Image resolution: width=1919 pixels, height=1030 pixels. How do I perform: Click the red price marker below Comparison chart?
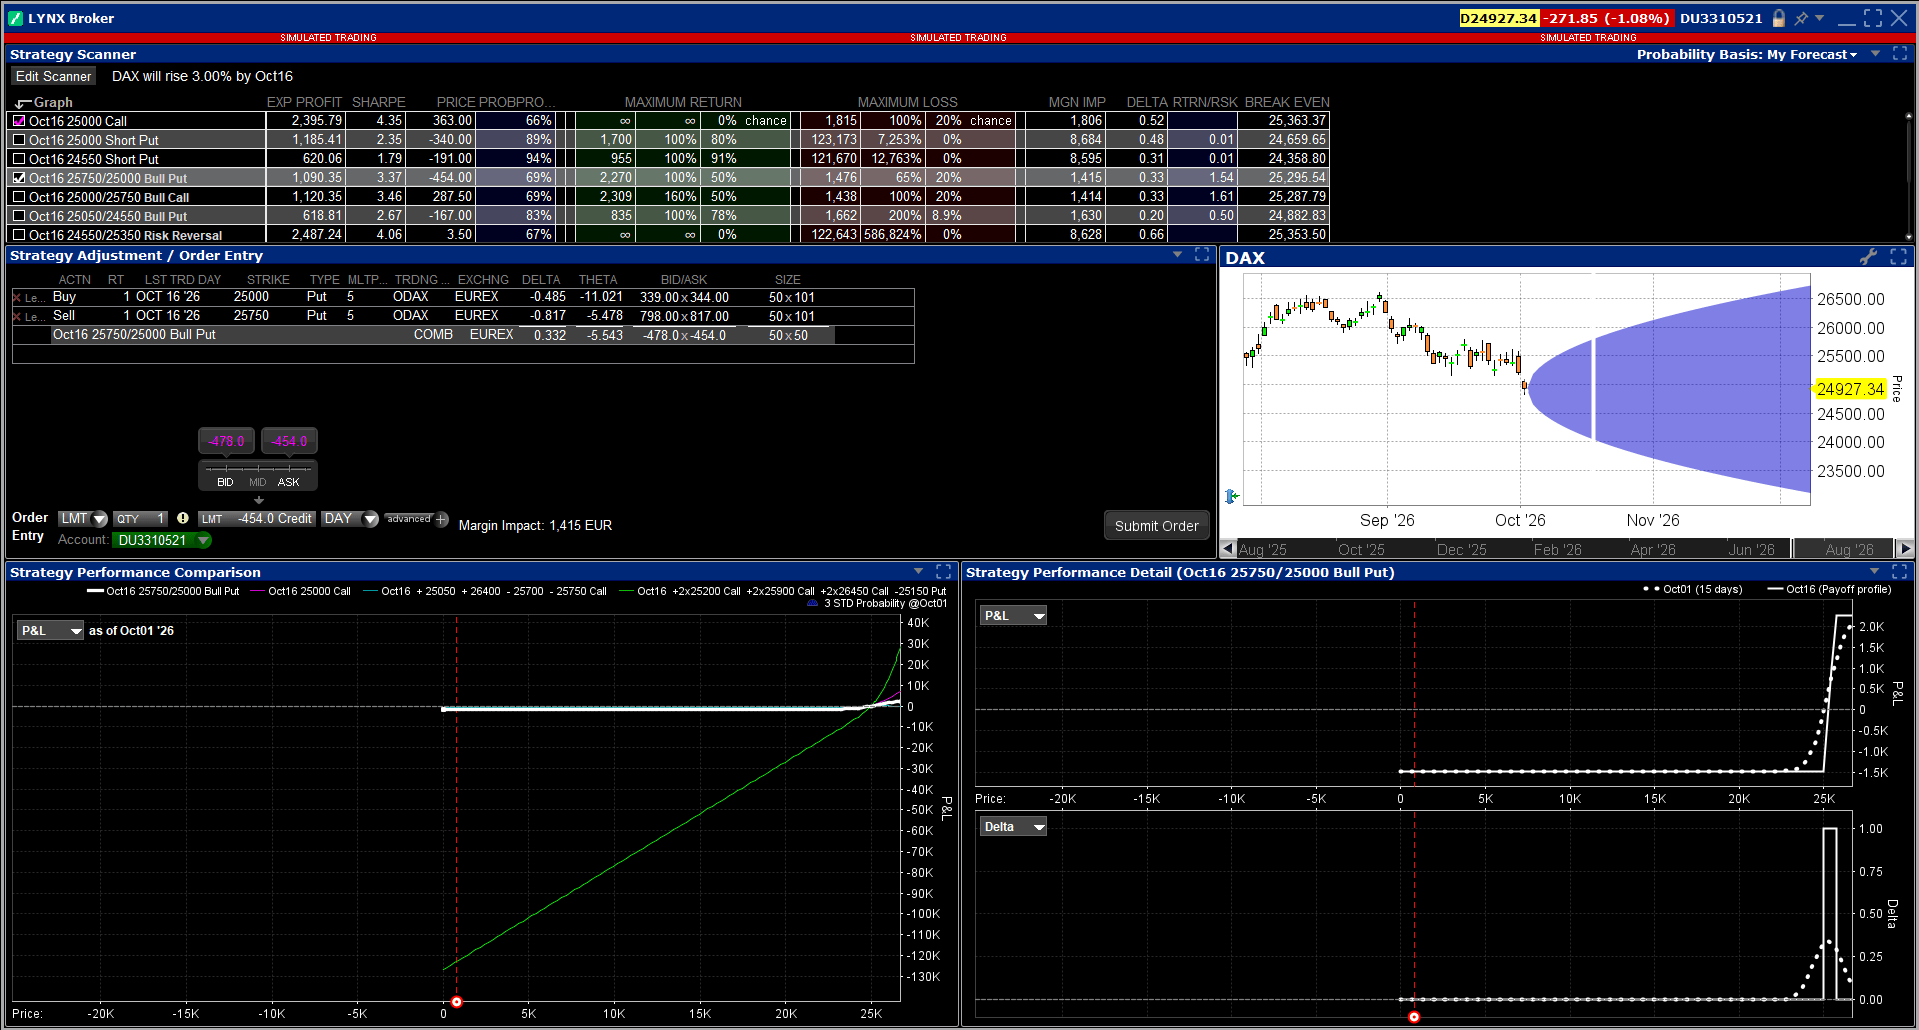point(457,1002)
